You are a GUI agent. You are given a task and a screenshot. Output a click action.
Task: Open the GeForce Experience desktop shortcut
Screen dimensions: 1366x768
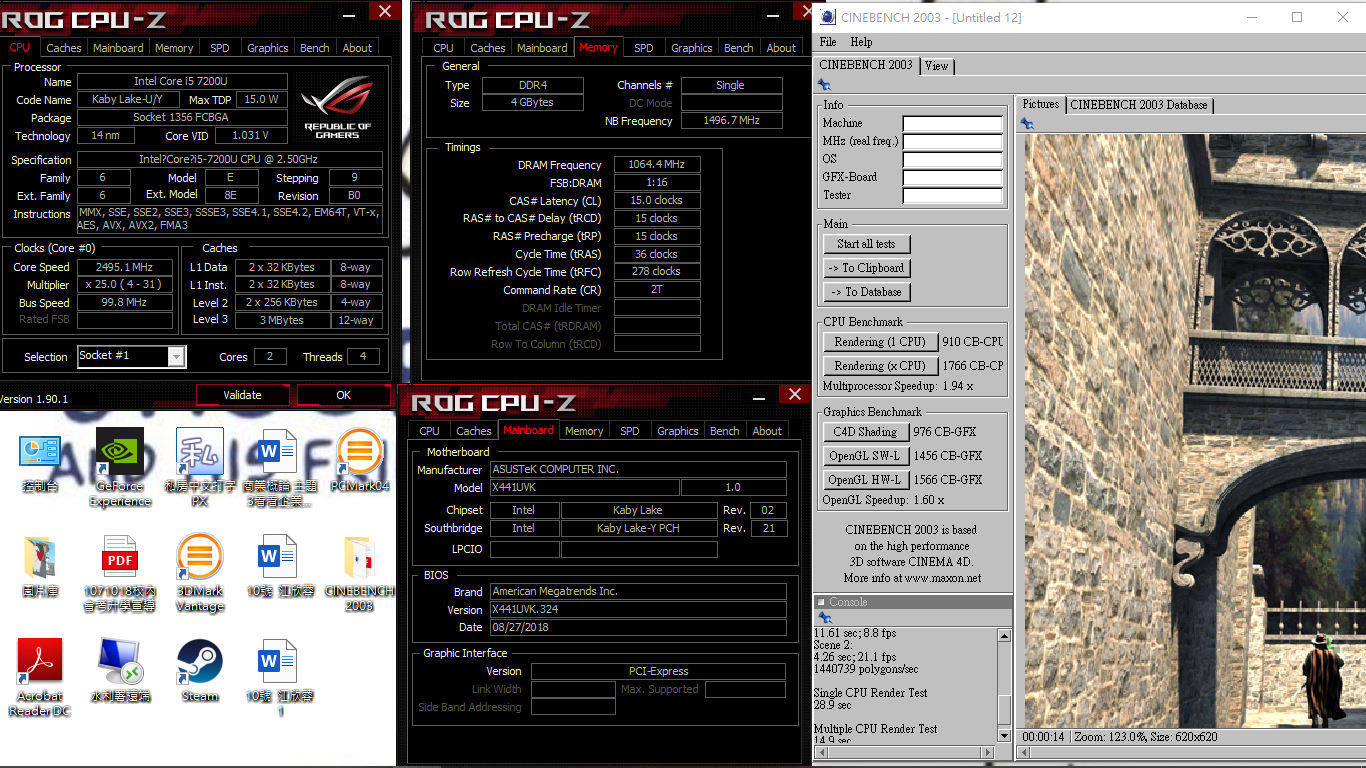point(120,467)
